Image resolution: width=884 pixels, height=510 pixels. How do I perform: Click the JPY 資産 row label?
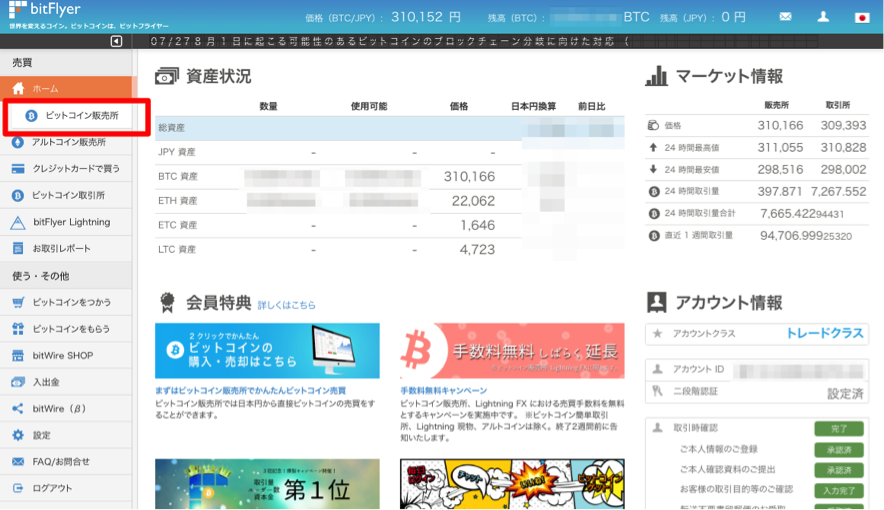point(177,152)
